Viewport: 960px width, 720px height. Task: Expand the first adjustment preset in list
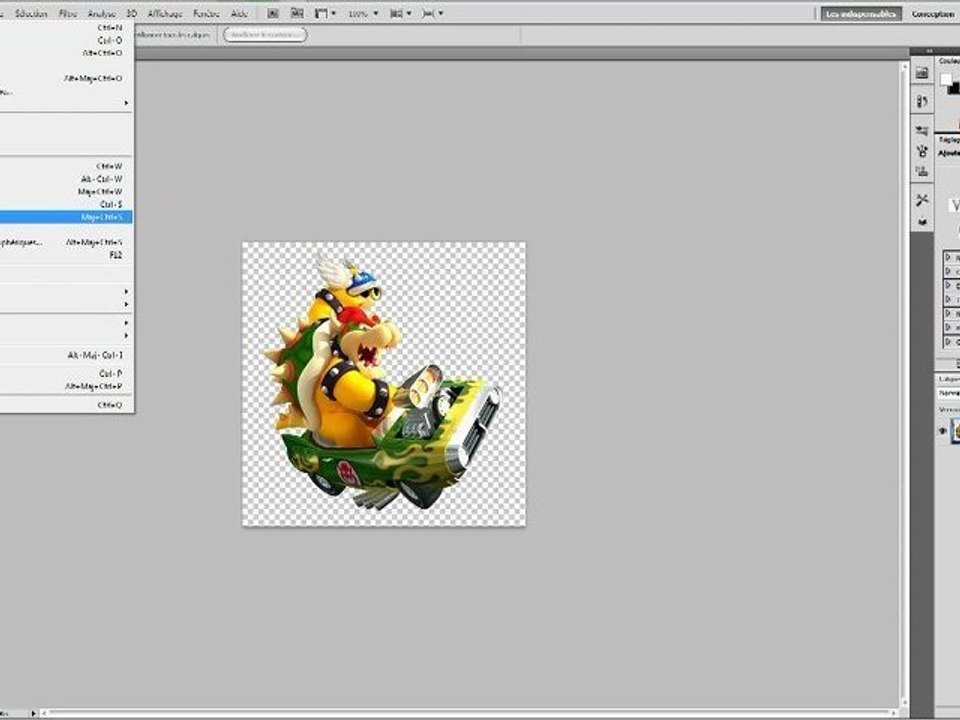(x=948, y=258)
